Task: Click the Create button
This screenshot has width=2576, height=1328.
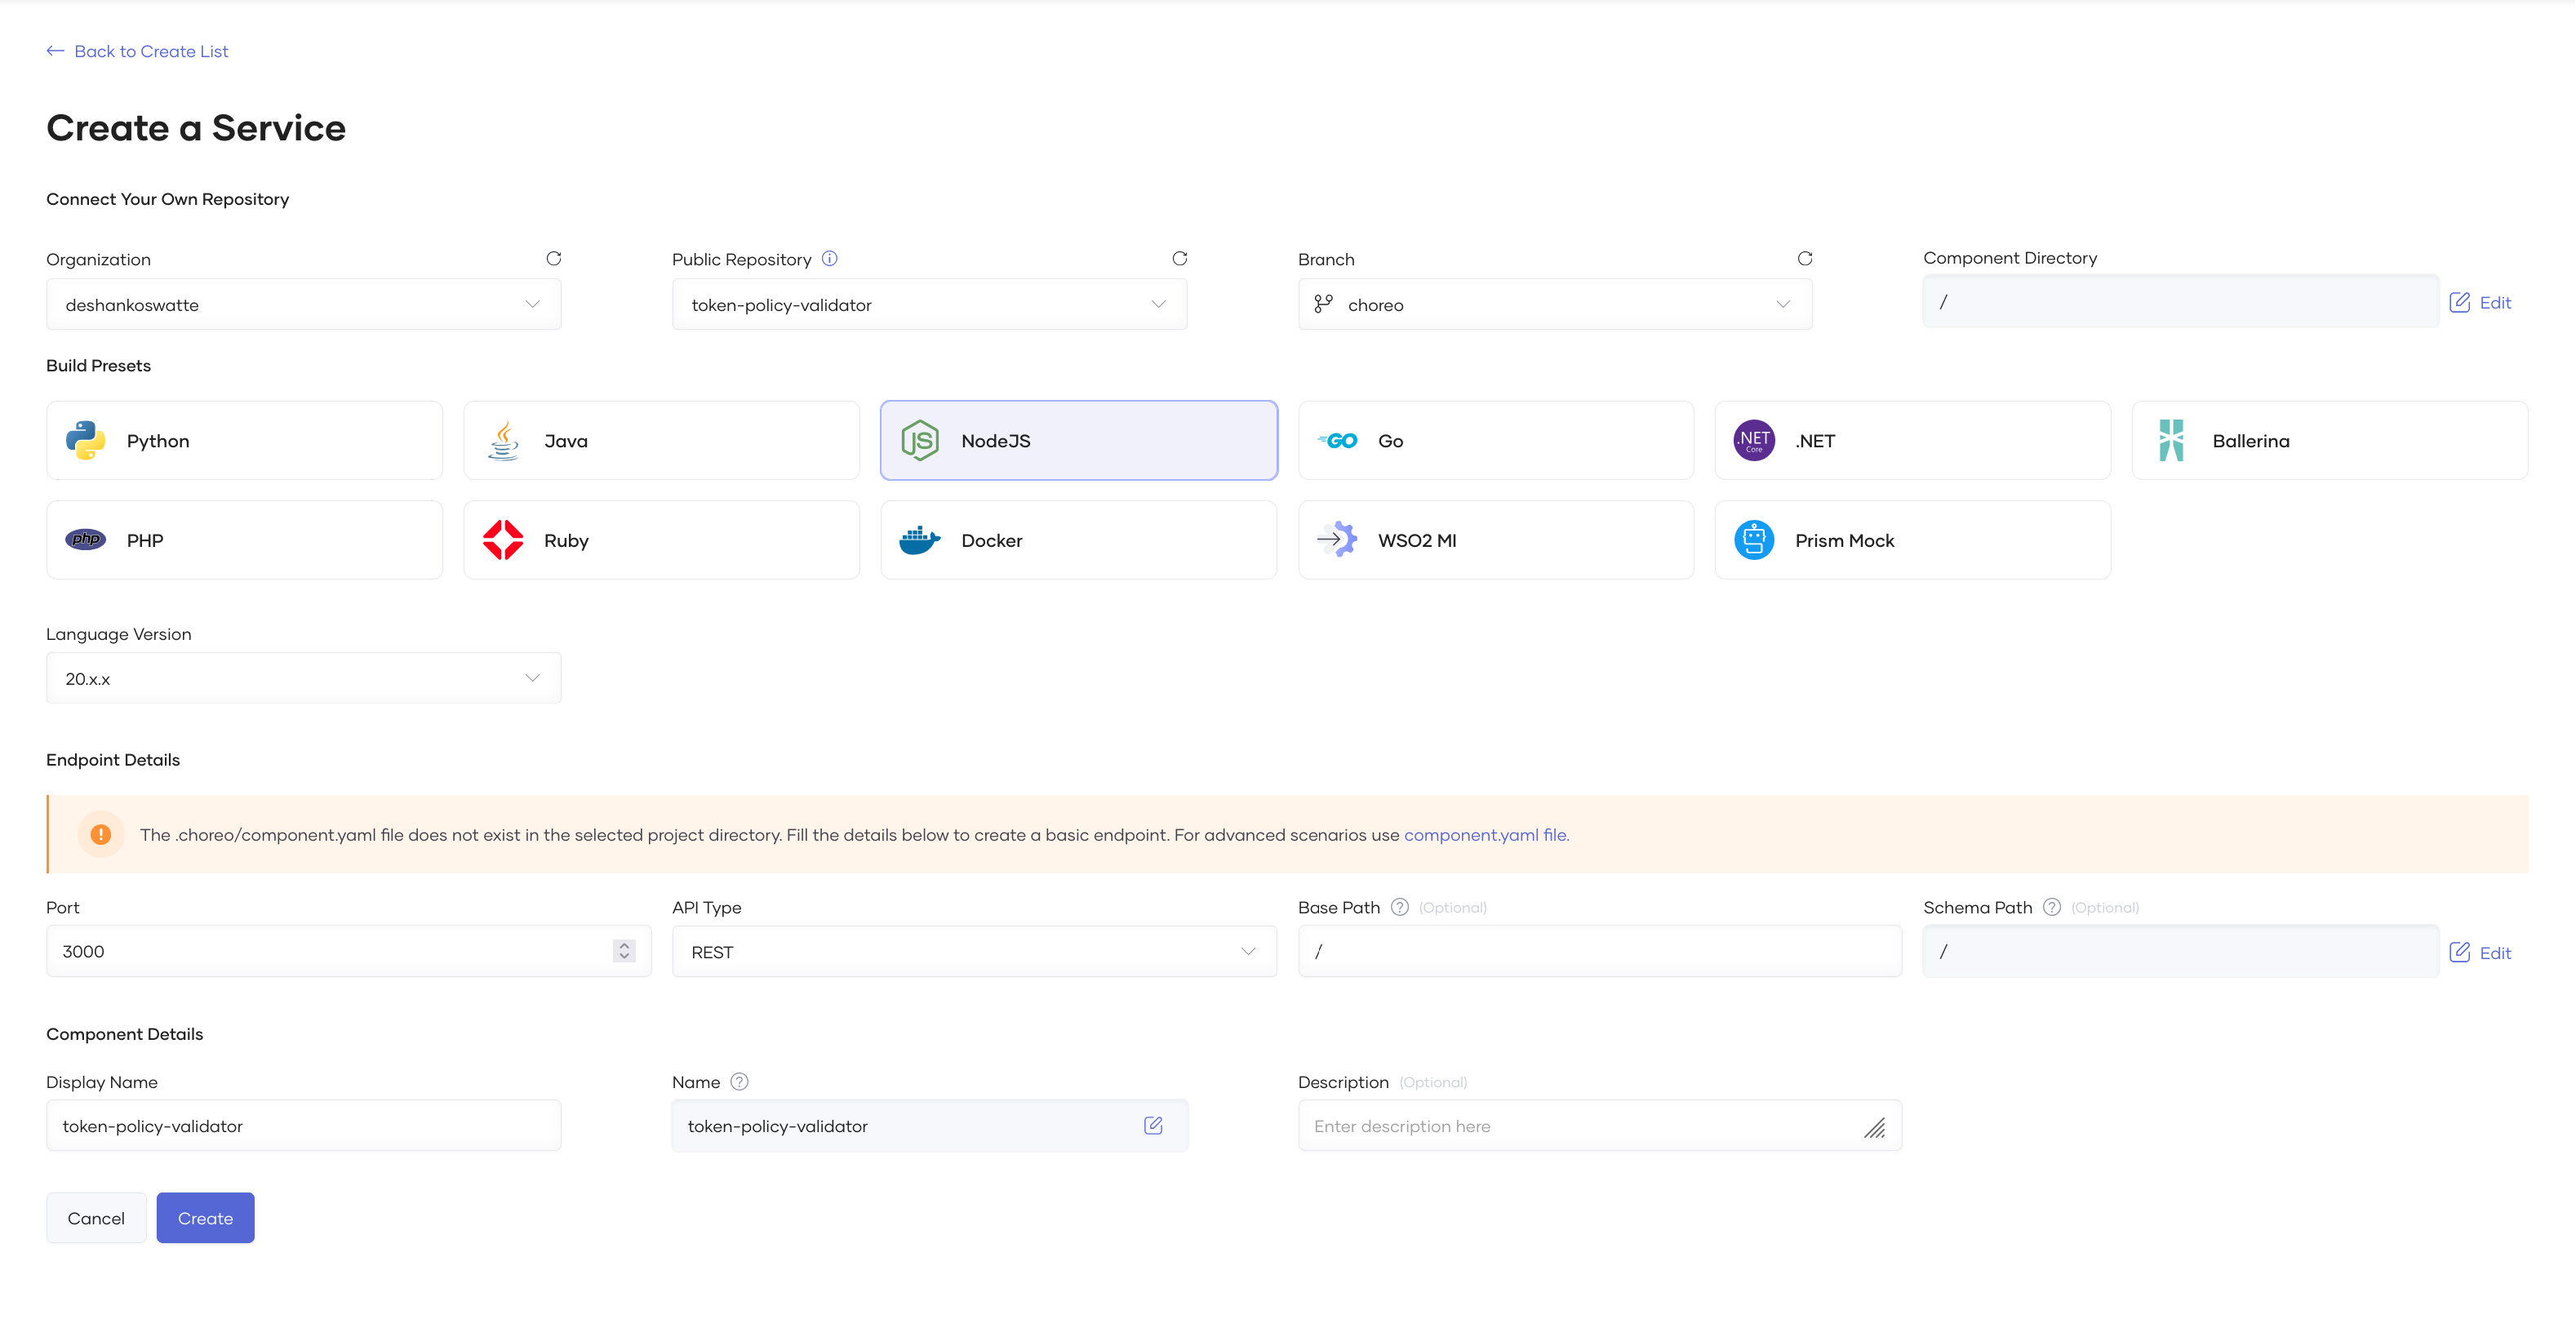Action: point(205,1217)
